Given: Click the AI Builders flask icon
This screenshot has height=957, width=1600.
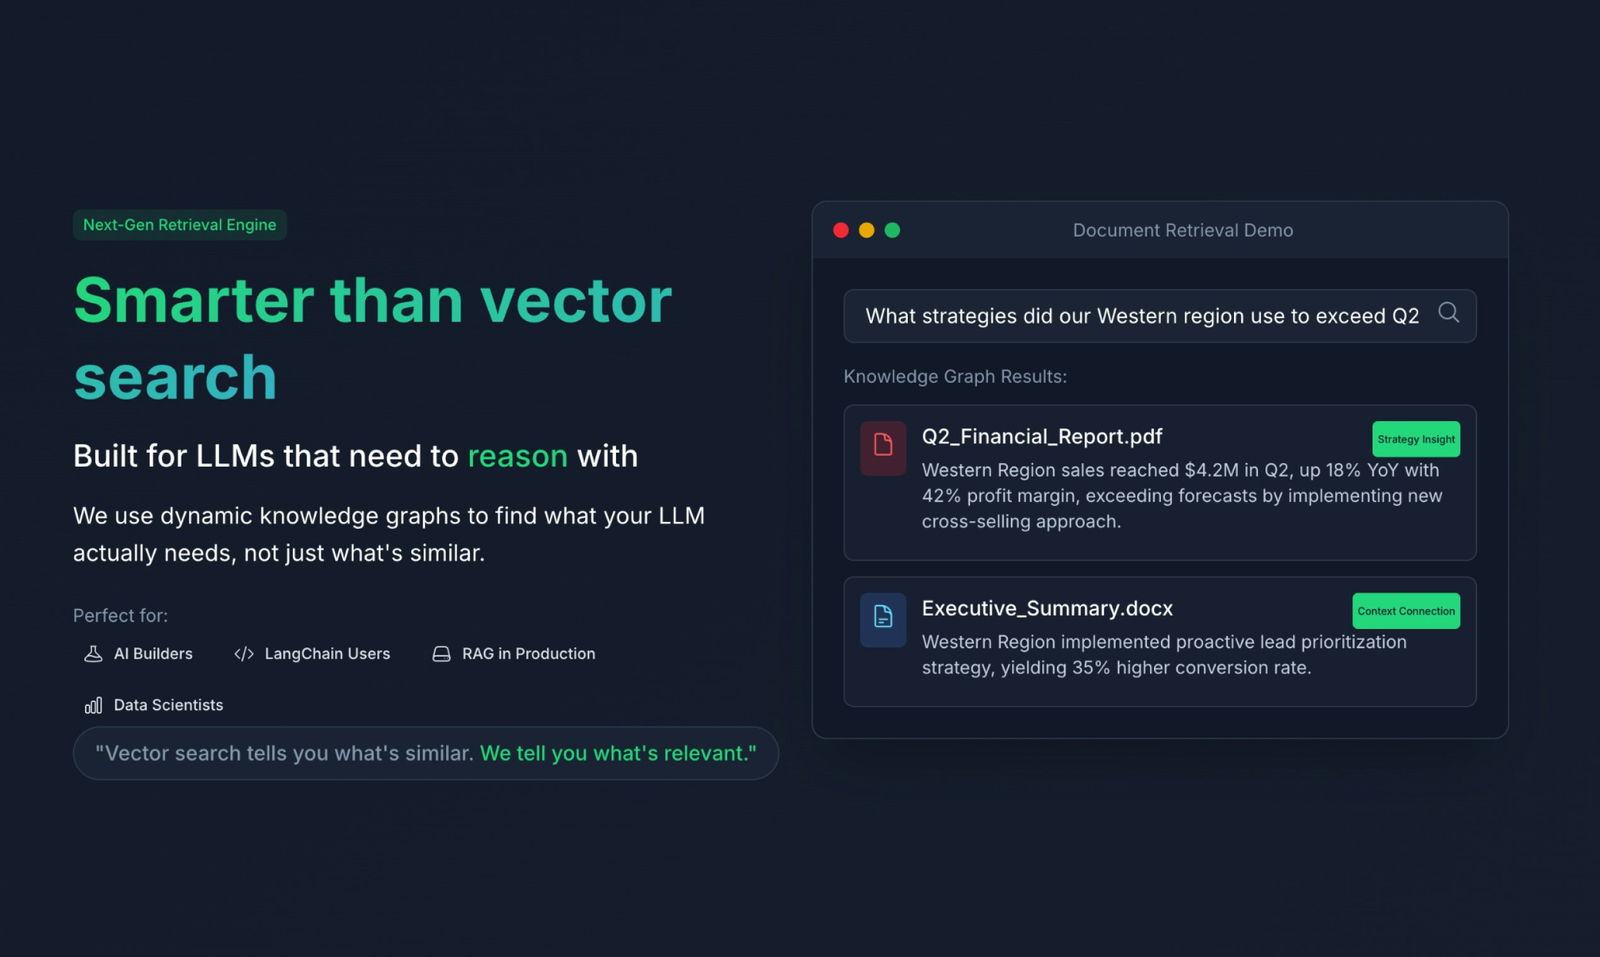Looking at the screenshot, I should [93, 654].
